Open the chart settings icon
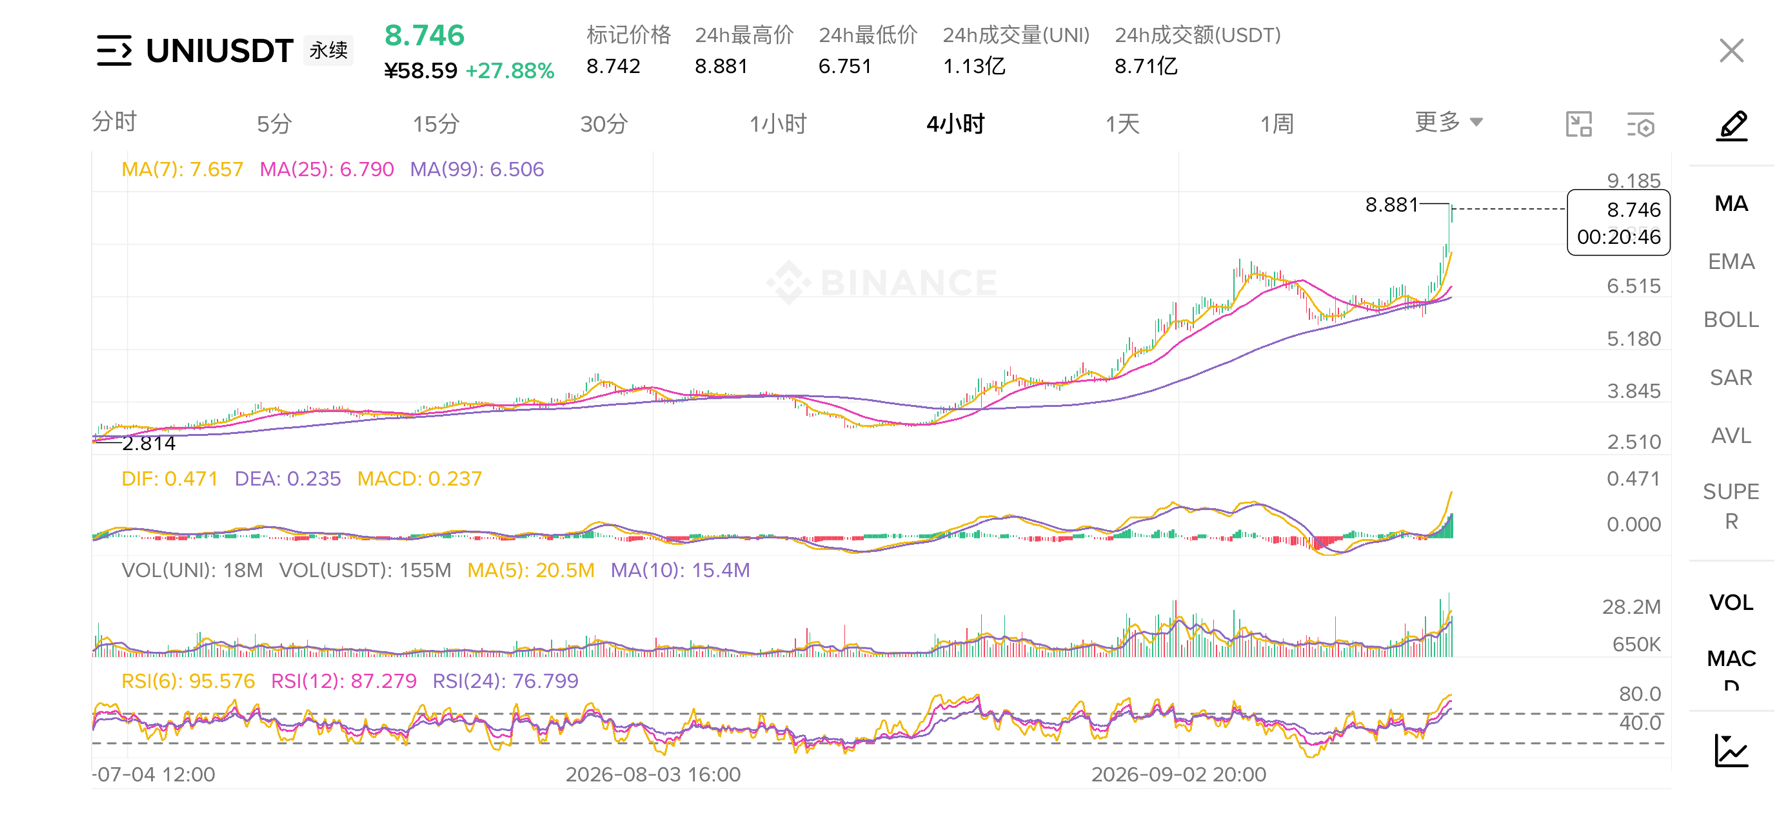Screen dimensions: 1792x828 (1641, 124)
